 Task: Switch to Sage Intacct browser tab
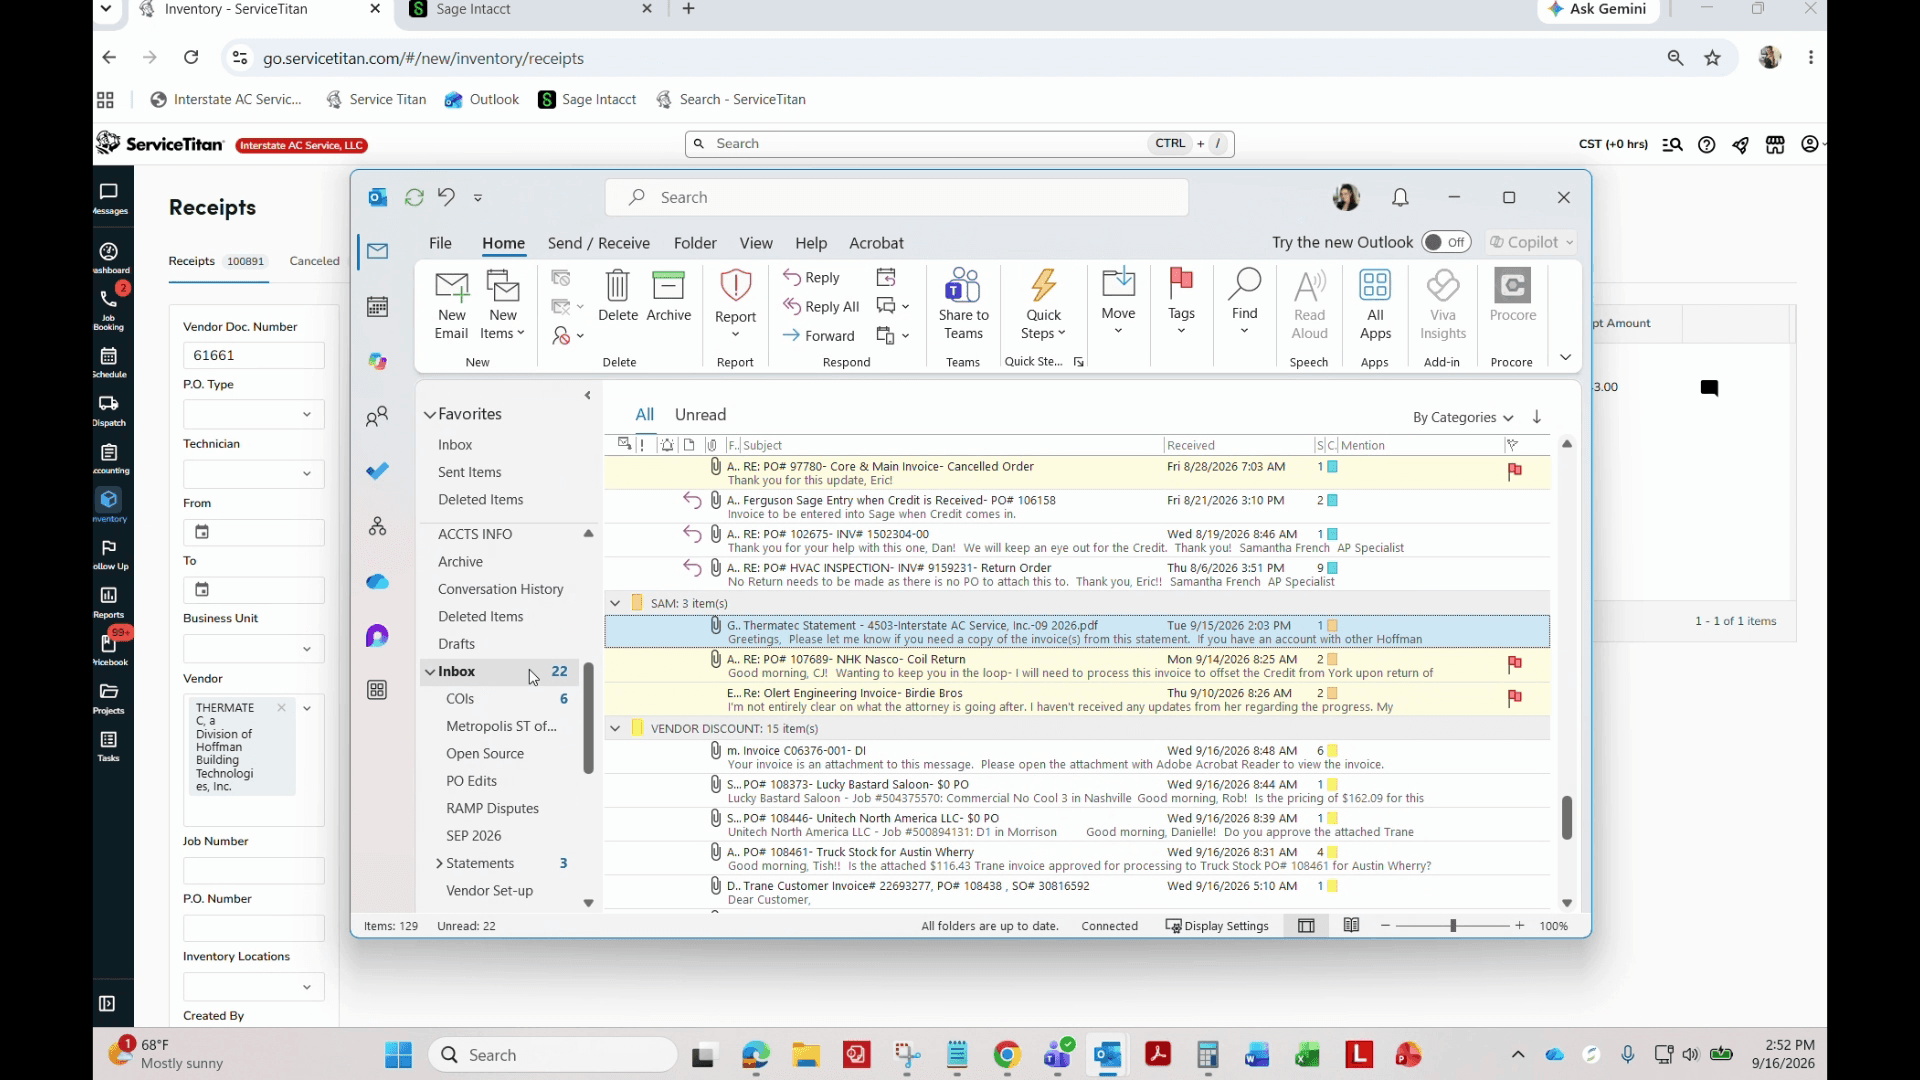530,10
